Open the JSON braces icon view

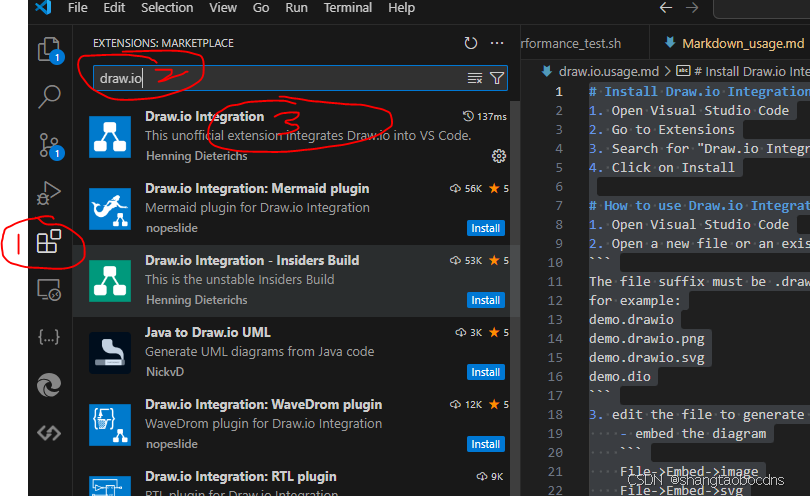click(49, 337)
